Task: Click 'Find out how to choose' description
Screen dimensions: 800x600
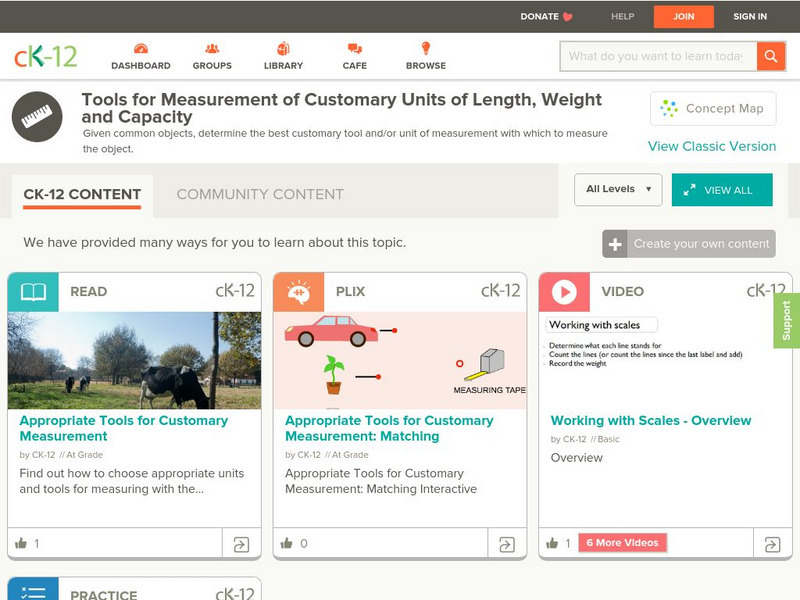Action: (x=132, y=481)
